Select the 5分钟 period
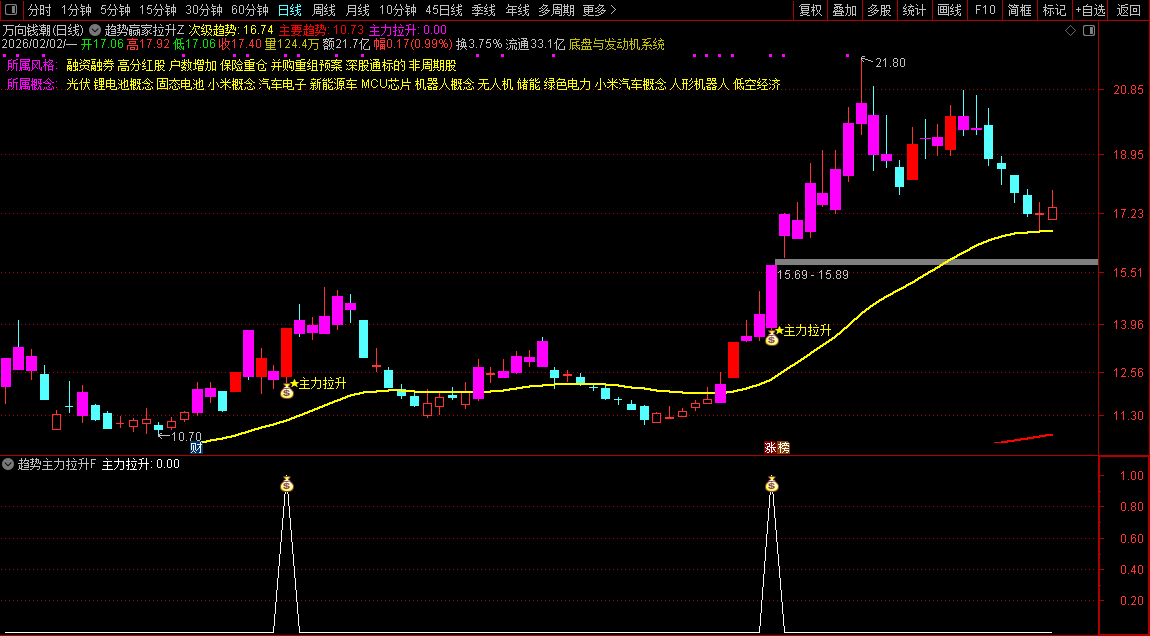Screen dimensions: 1150x636 [x=115, y=10]
